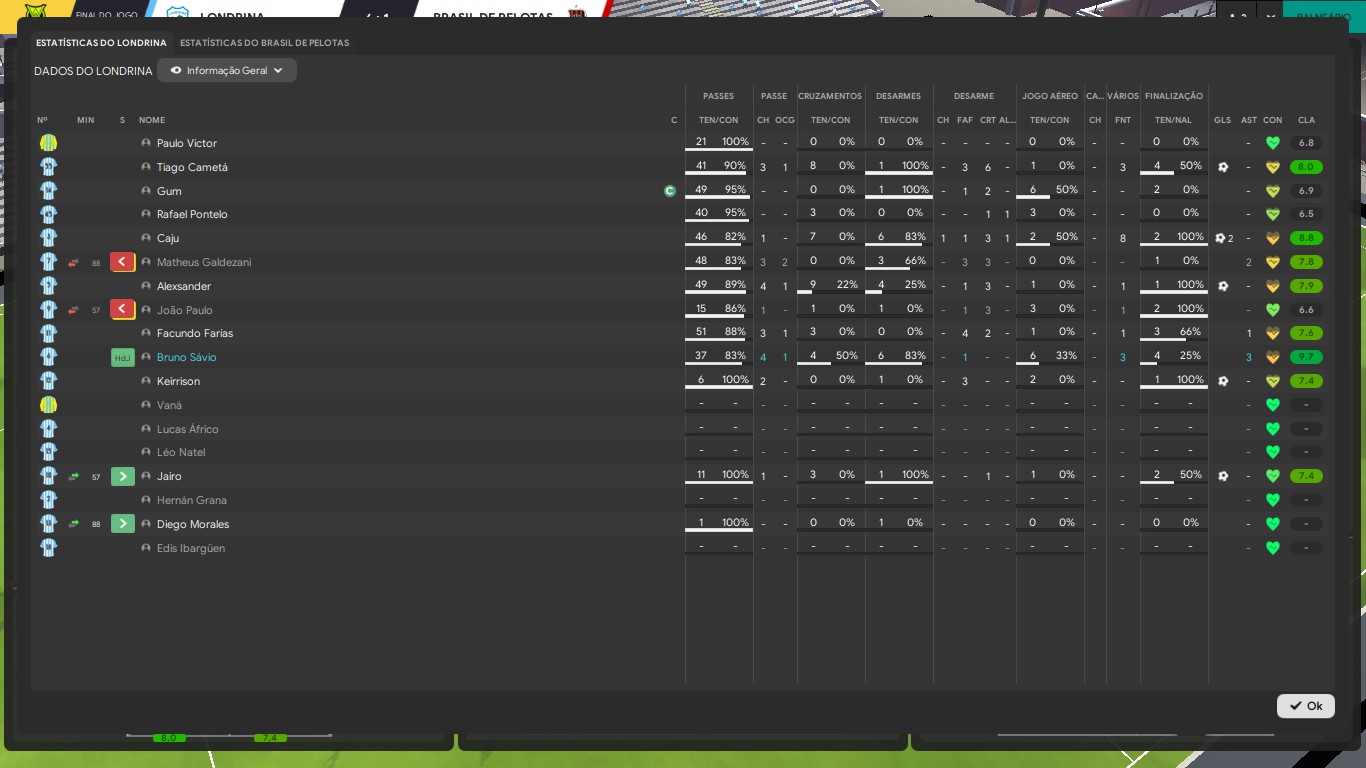Sort table by NOME column header
Screen dimensions: 1366x768
click(x=152, y=120)
